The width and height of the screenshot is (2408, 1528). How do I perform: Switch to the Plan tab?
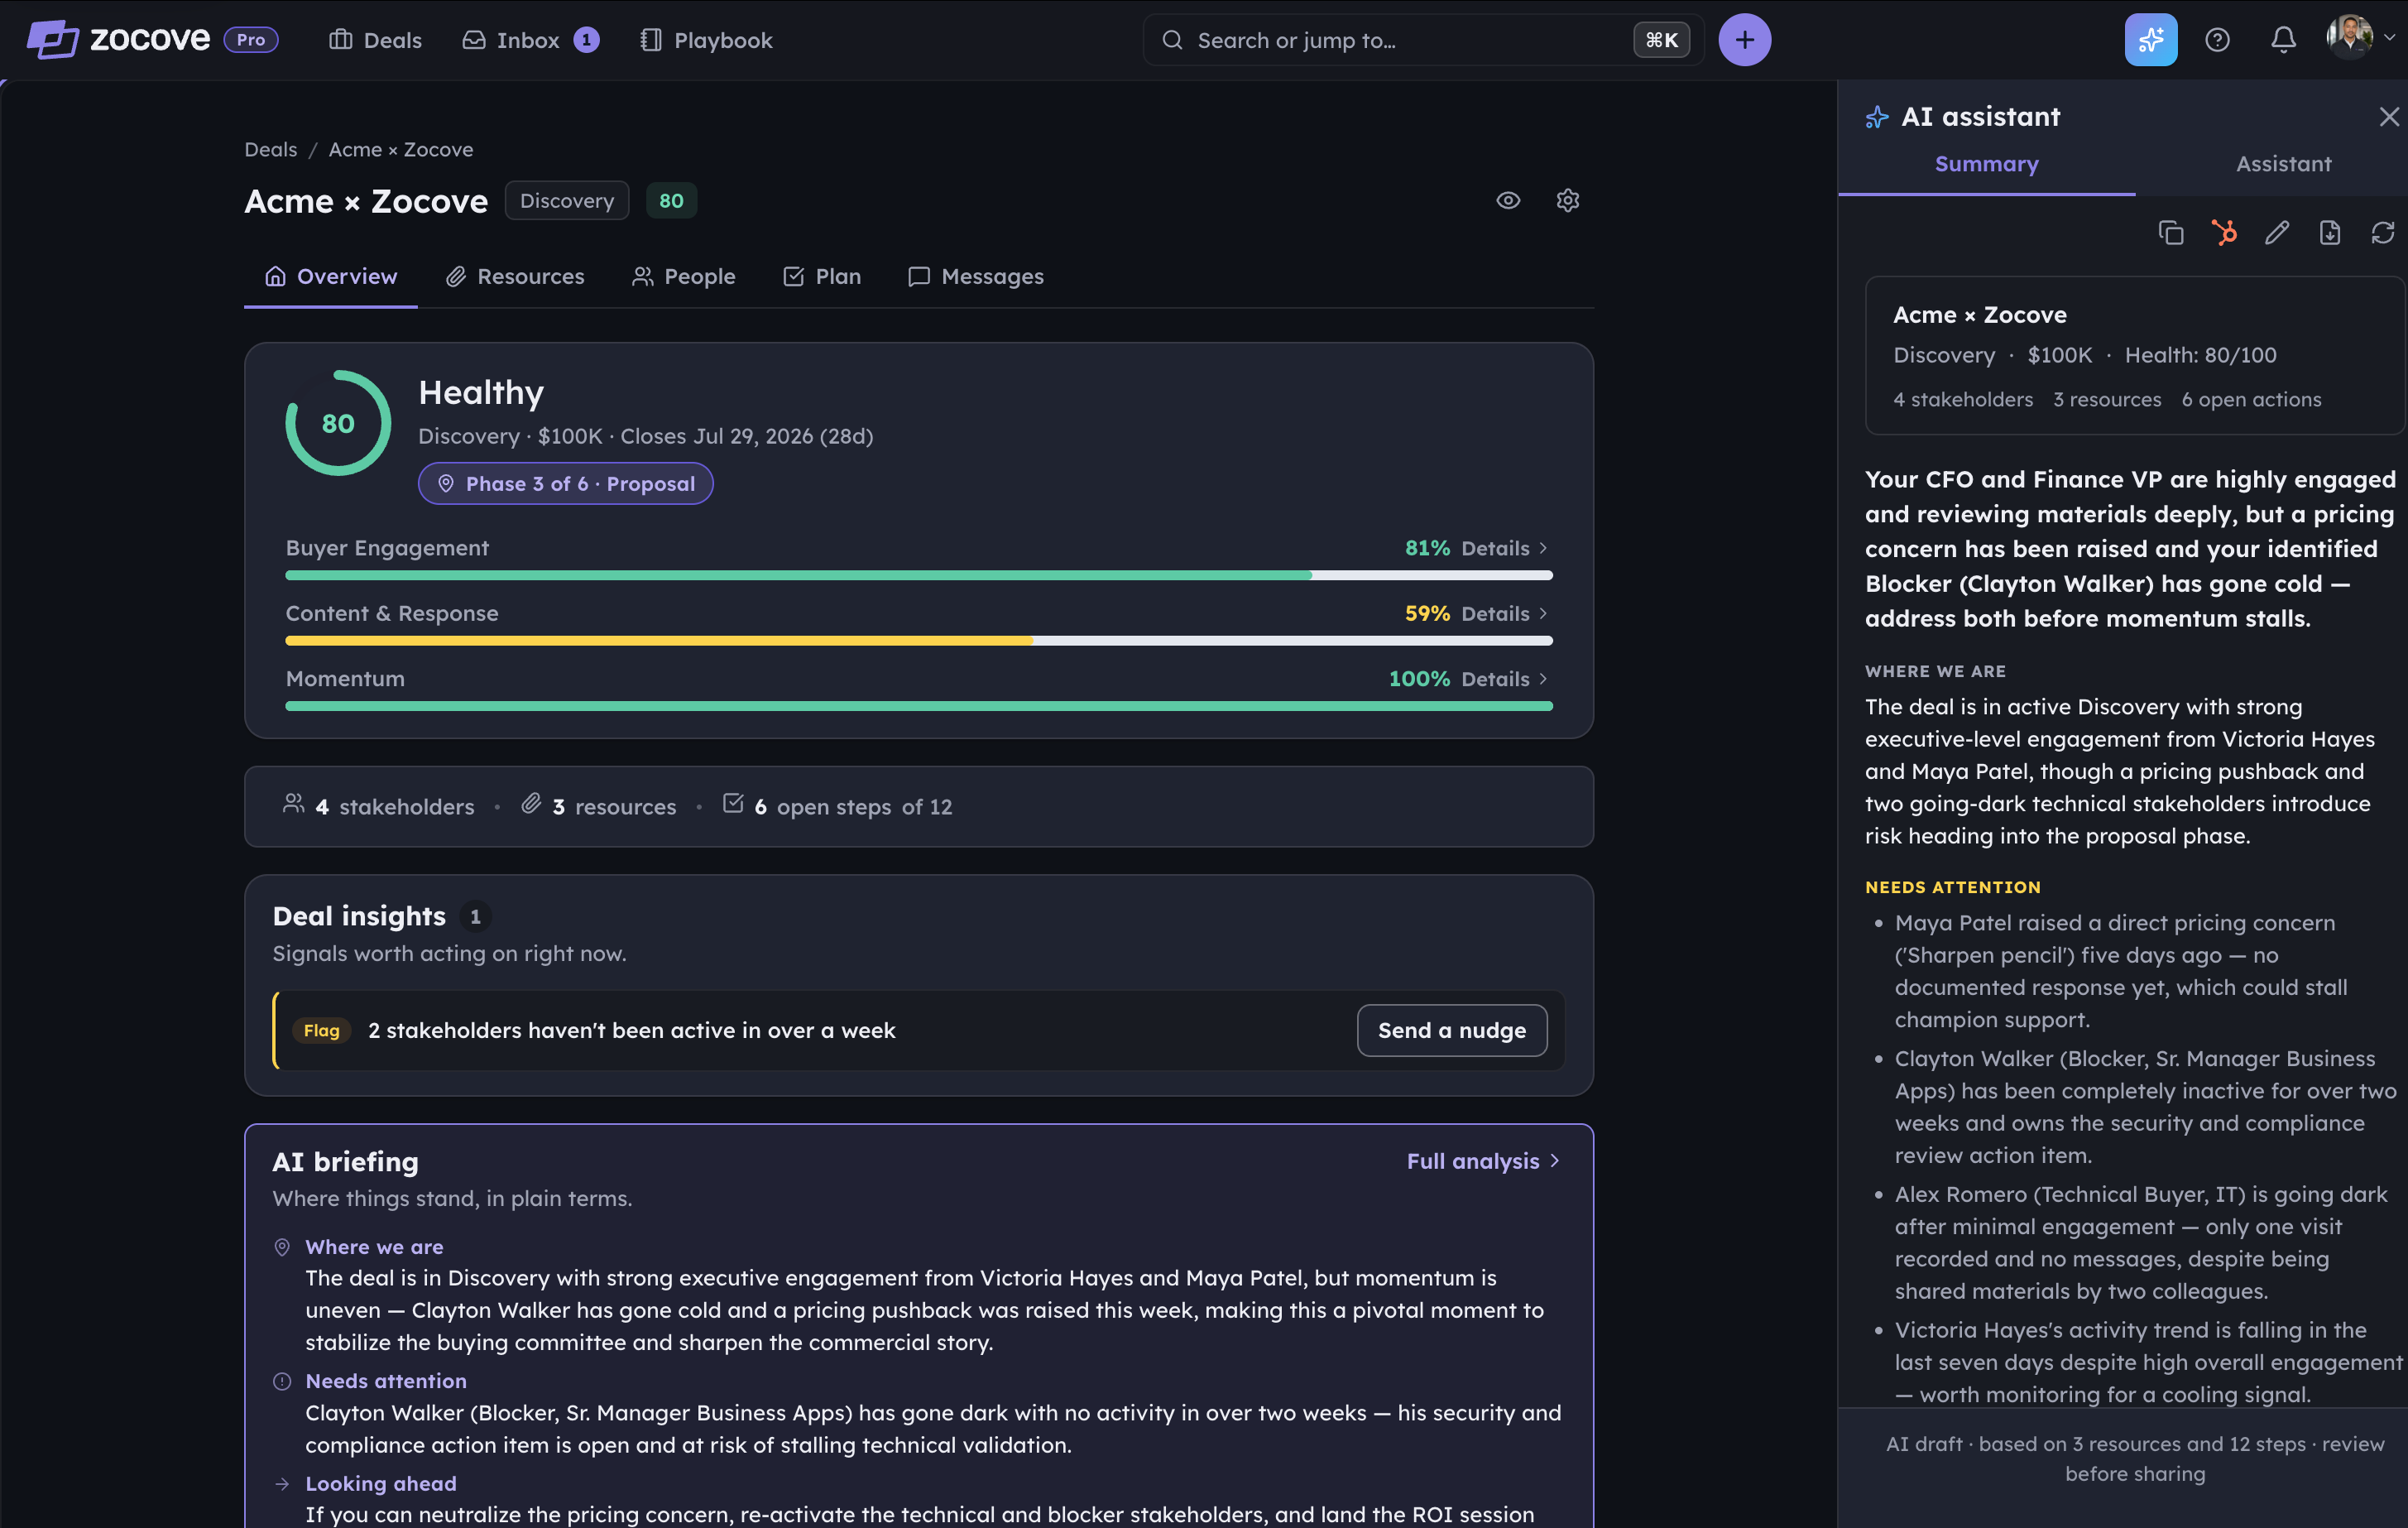pos(822,276)
